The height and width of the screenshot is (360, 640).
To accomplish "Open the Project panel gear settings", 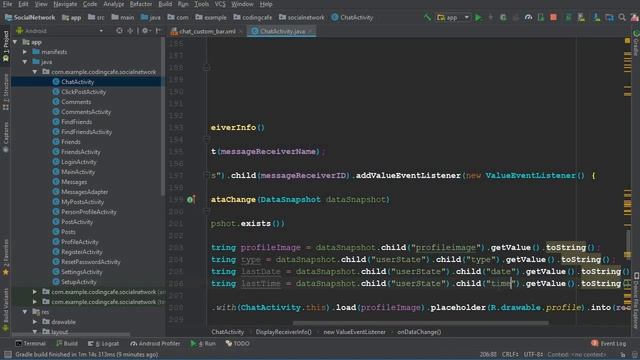I will pyautogui.click(x=145, y=31).
